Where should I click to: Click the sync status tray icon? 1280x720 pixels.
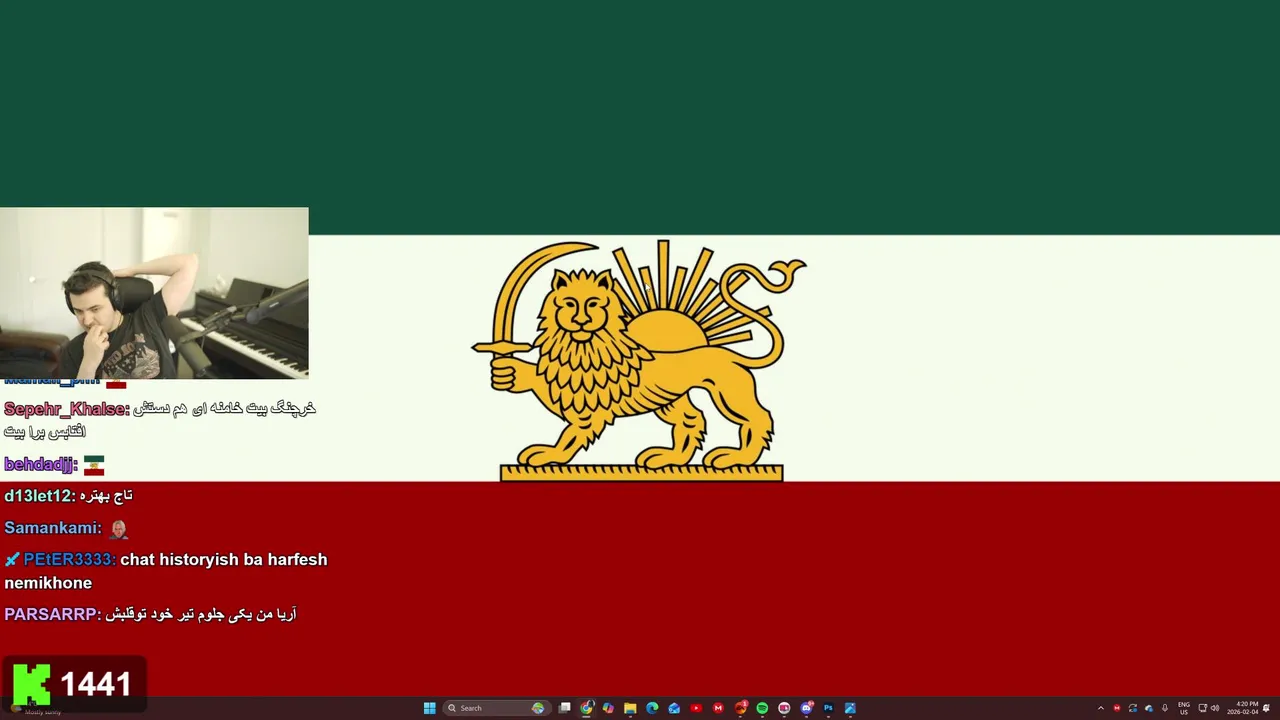(1133, 708)
